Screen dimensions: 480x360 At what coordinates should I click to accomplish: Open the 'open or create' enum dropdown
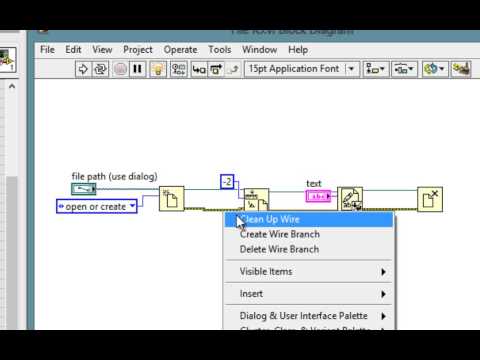click(x=97, y=207)
